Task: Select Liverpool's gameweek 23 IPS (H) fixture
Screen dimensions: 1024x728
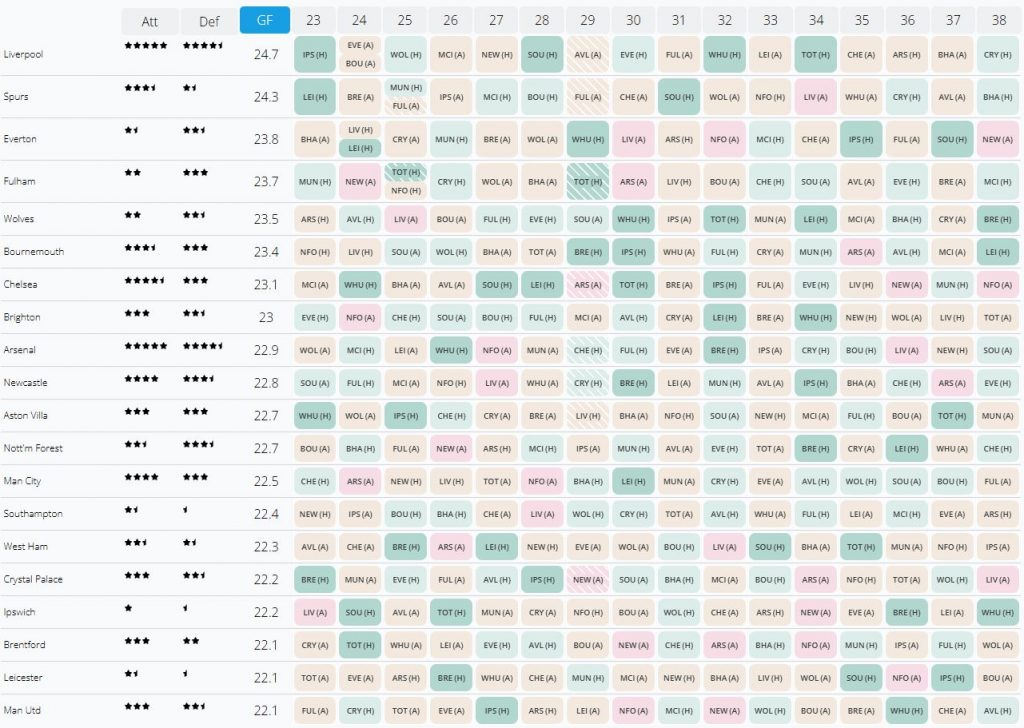Action: pos(315,54)
